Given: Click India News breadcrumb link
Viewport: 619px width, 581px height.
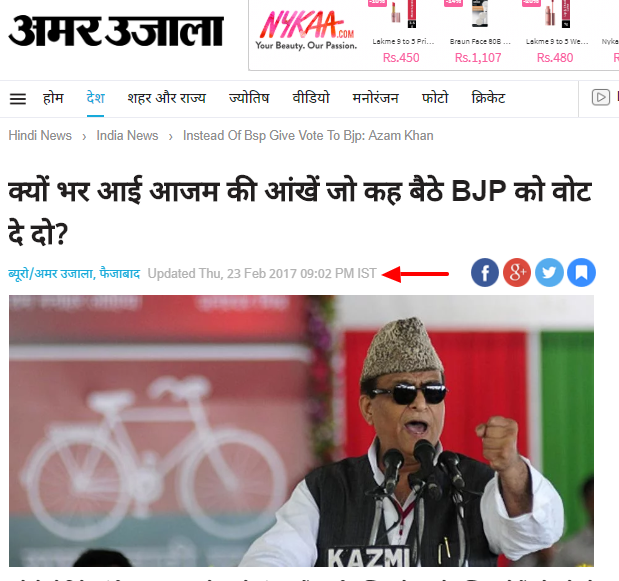Looking at the screenshot, I should coord(127,136).
